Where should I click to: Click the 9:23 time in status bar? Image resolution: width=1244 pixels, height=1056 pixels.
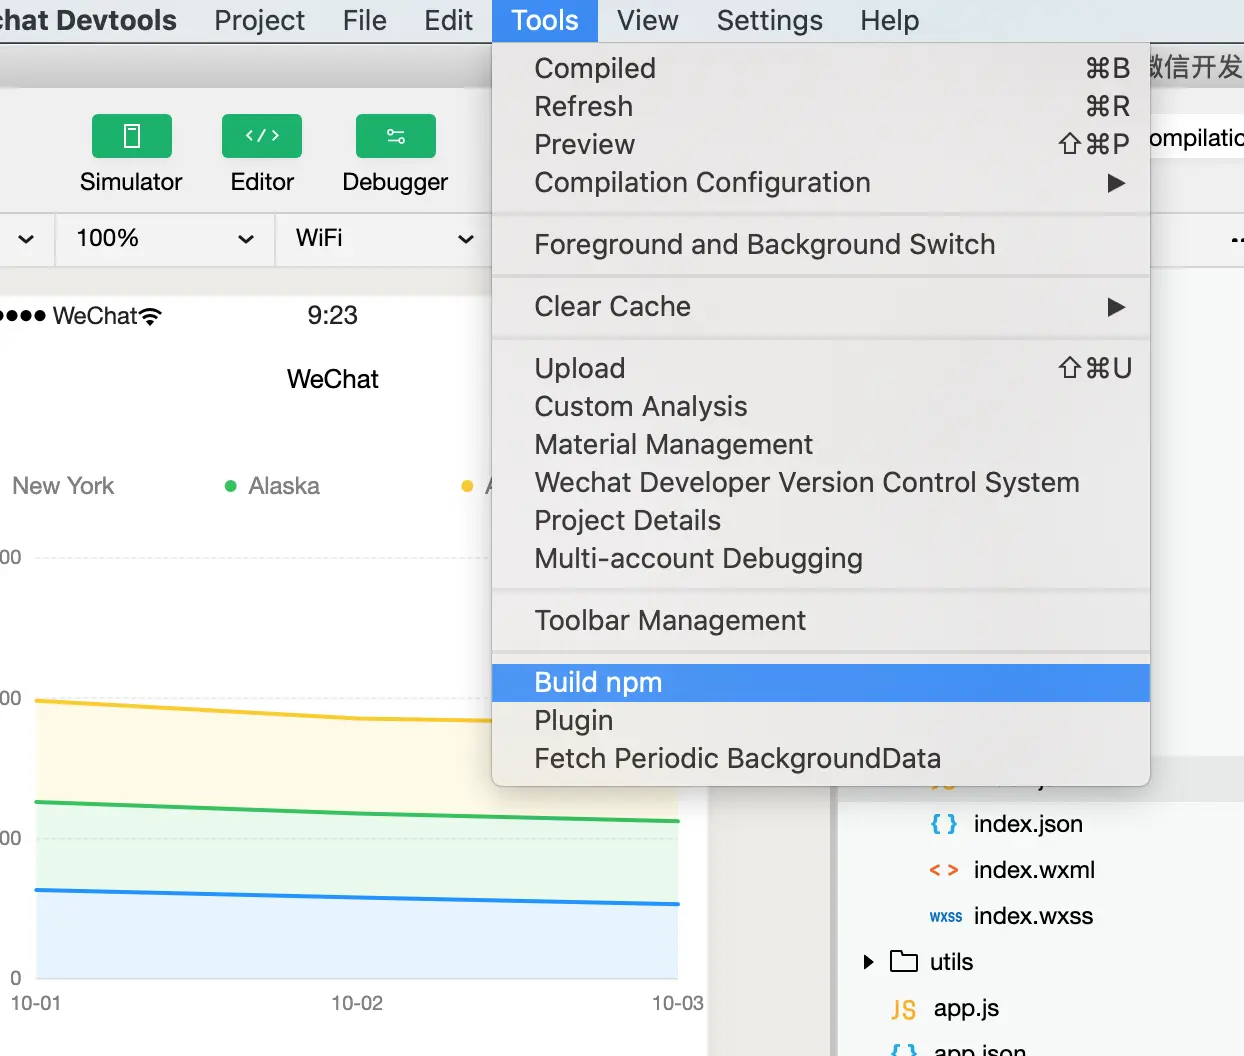pyautogui.click(x=332, y=315)
